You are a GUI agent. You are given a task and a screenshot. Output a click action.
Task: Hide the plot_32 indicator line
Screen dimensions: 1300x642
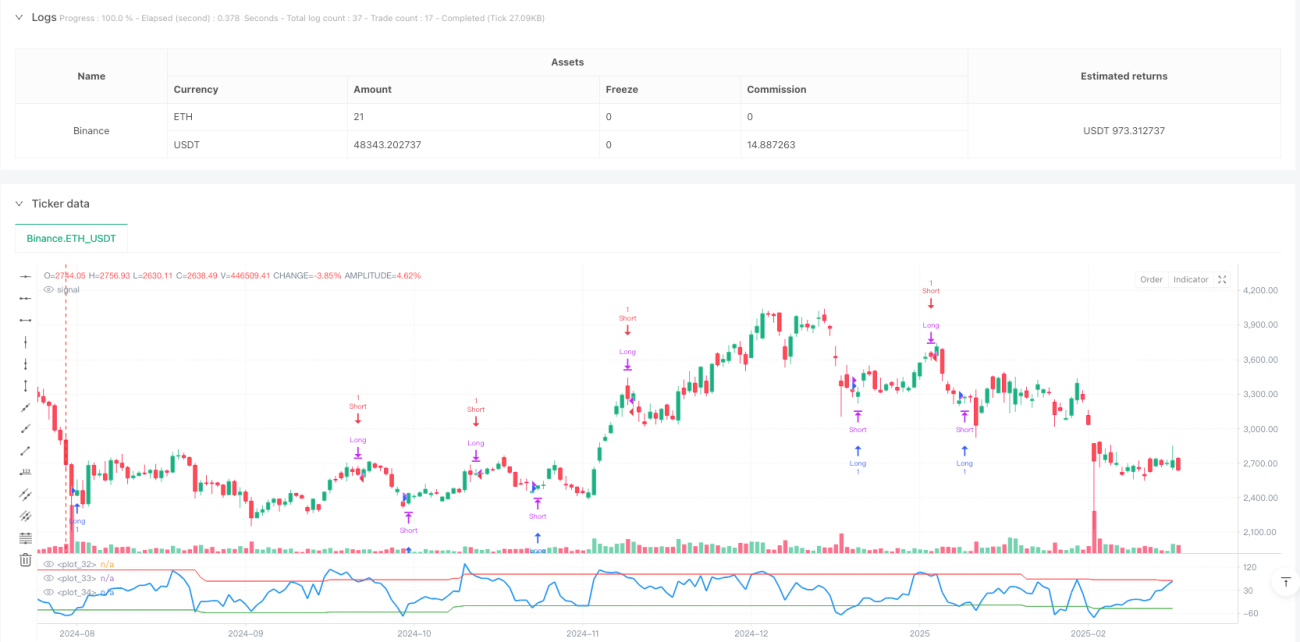(49, 565)
